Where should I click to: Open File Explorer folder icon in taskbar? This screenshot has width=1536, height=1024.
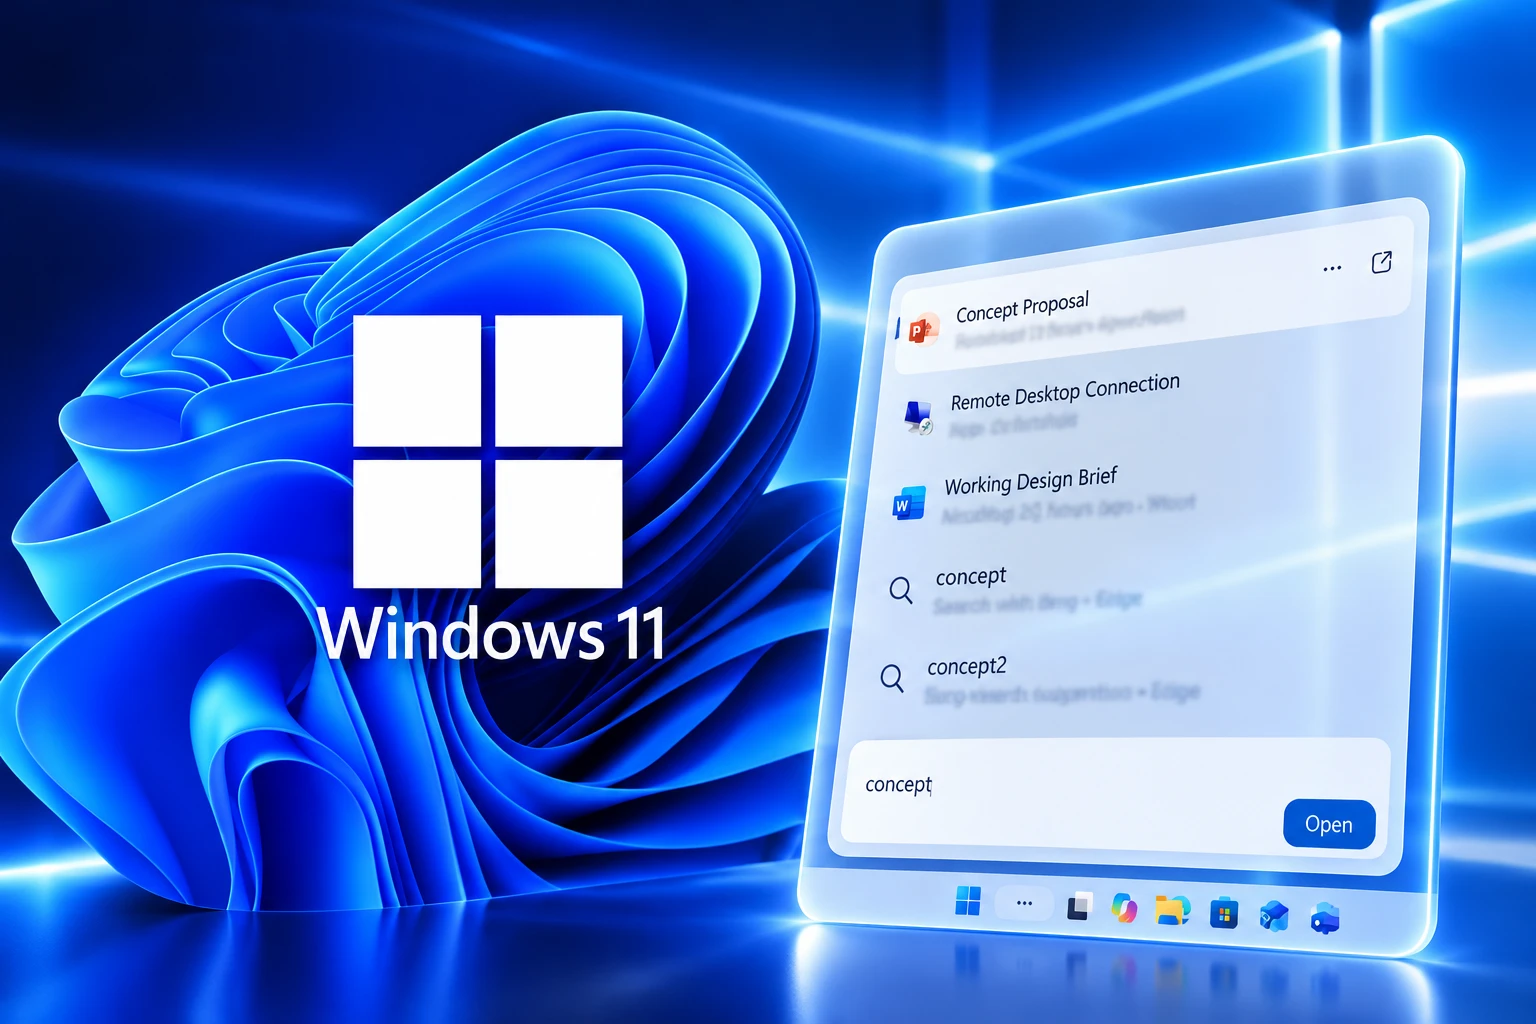(1172, 910)
